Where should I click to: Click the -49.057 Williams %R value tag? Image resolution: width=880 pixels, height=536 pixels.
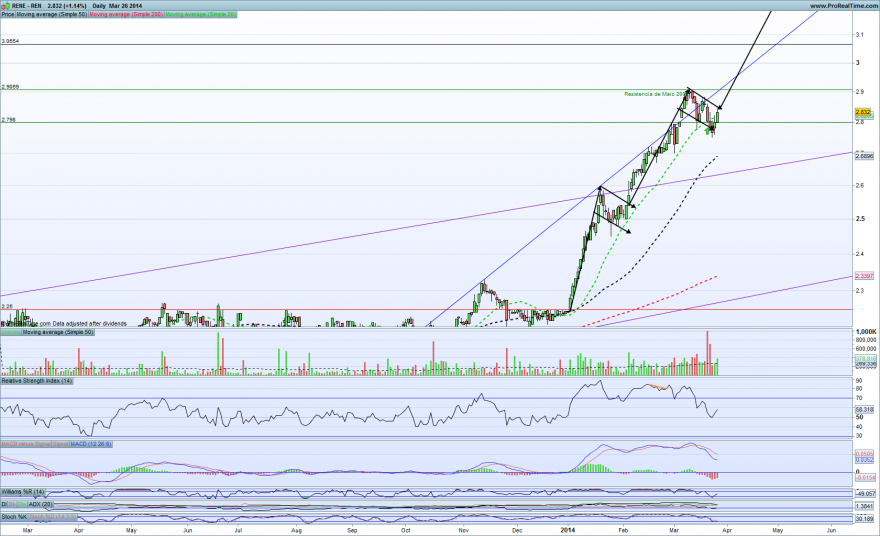pos(865,494)
